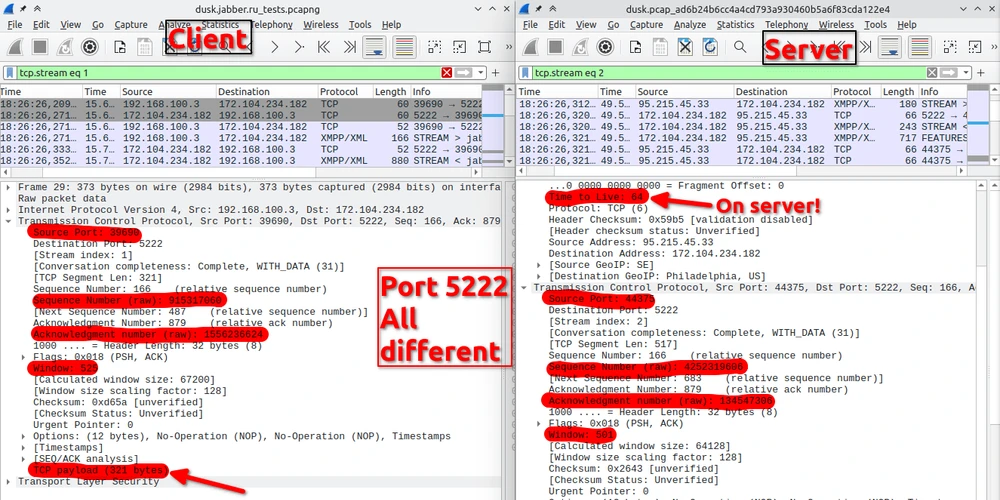Click close capture file icon in server window
Screen dimensions: 1000x500
[685, 47]
